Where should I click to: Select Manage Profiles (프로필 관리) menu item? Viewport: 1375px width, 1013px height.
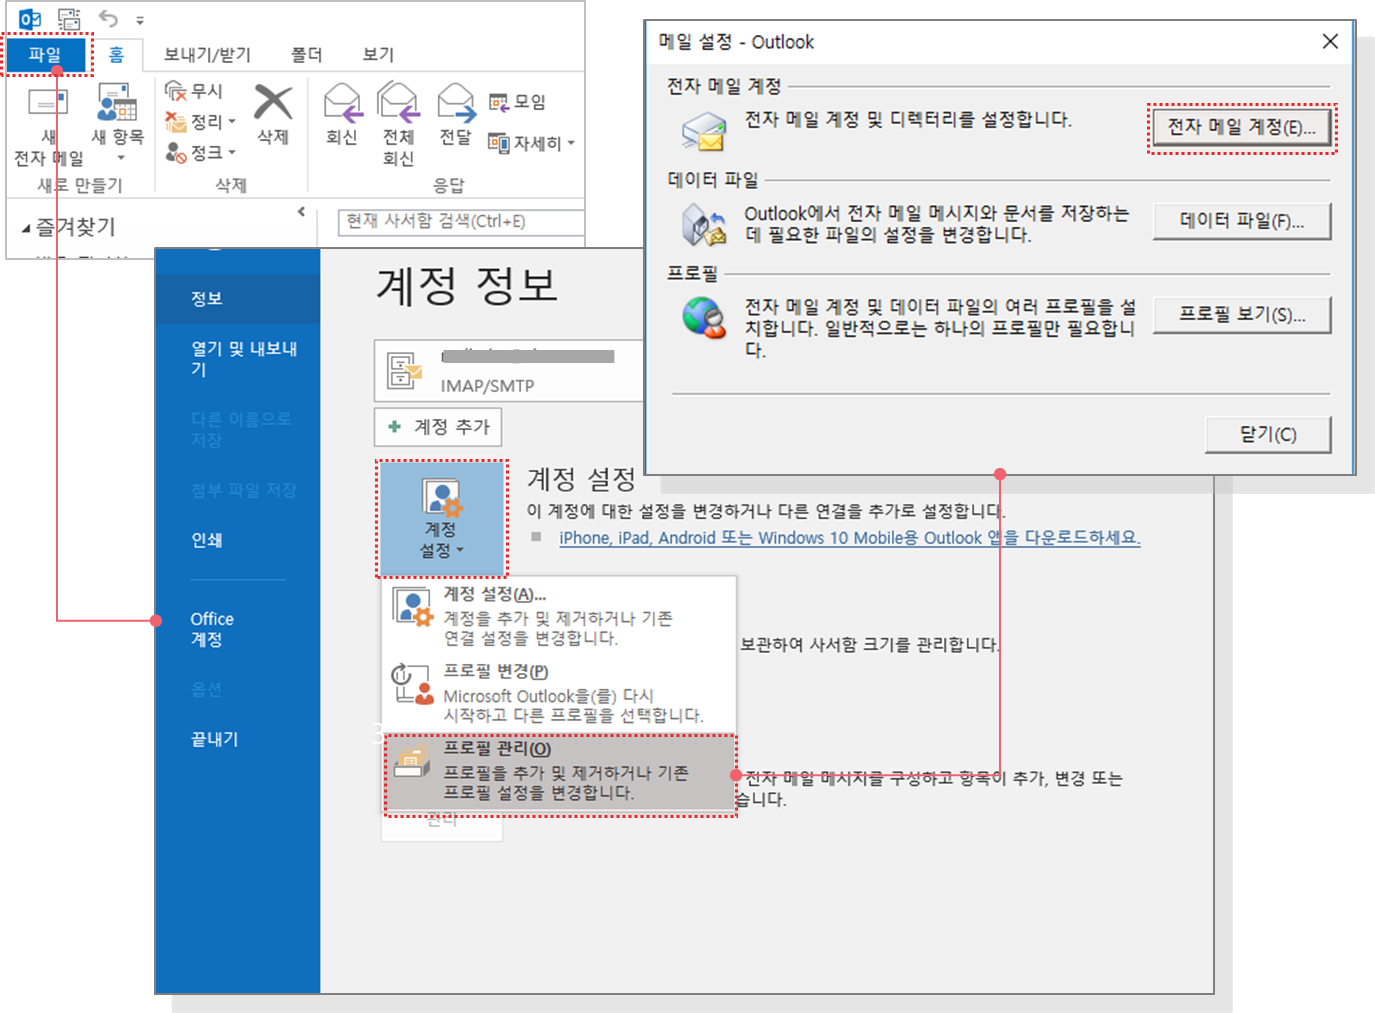click(560, 771)
